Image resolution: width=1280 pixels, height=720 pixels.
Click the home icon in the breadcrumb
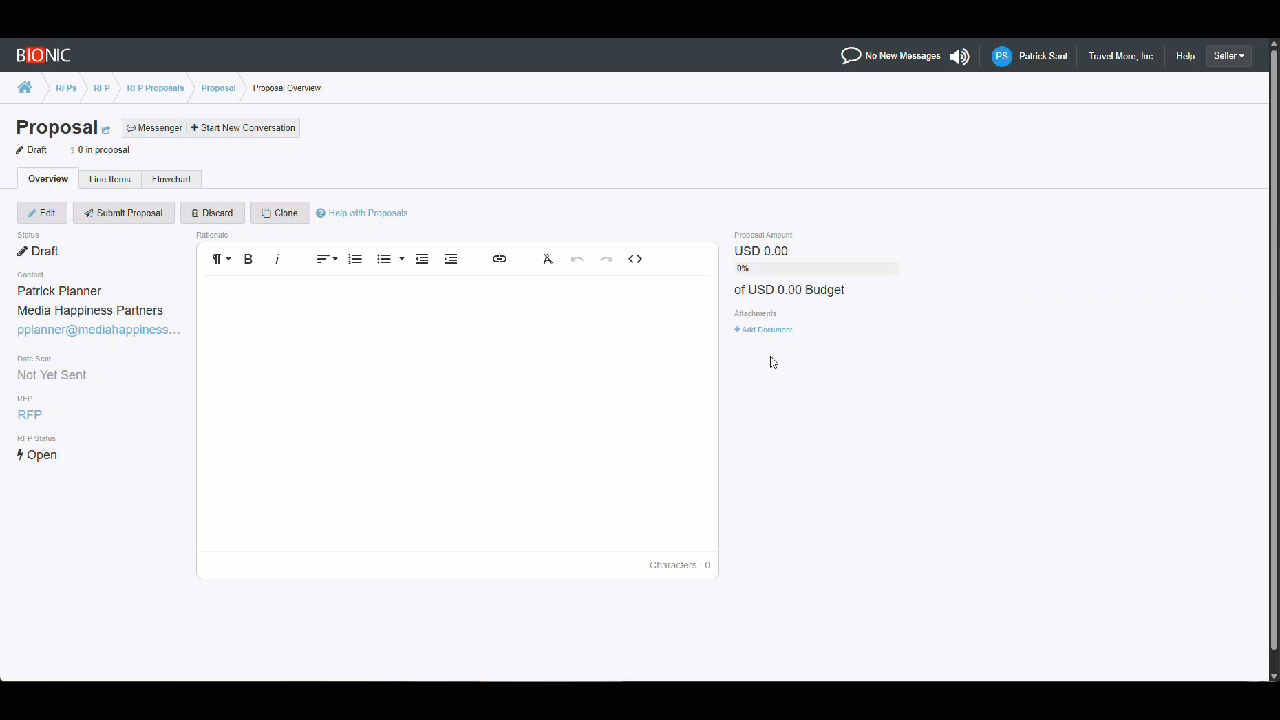pos(25,88)
